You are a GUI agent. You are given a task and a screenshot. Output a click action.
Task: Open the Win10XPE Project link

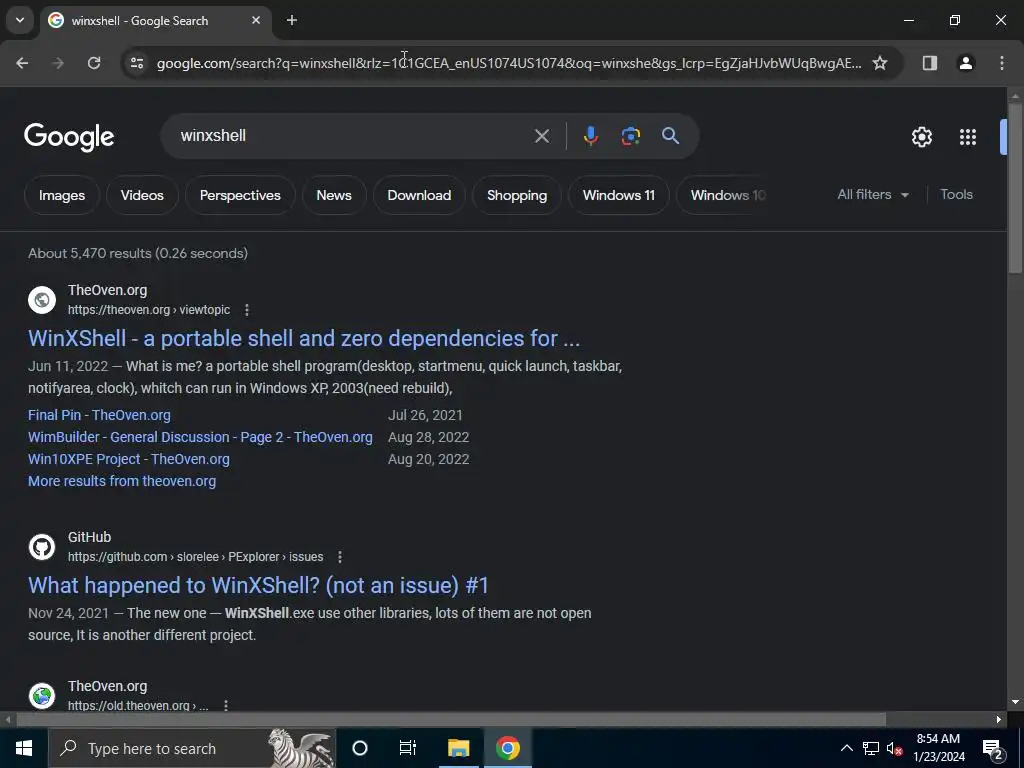click(x=129, y=459)
